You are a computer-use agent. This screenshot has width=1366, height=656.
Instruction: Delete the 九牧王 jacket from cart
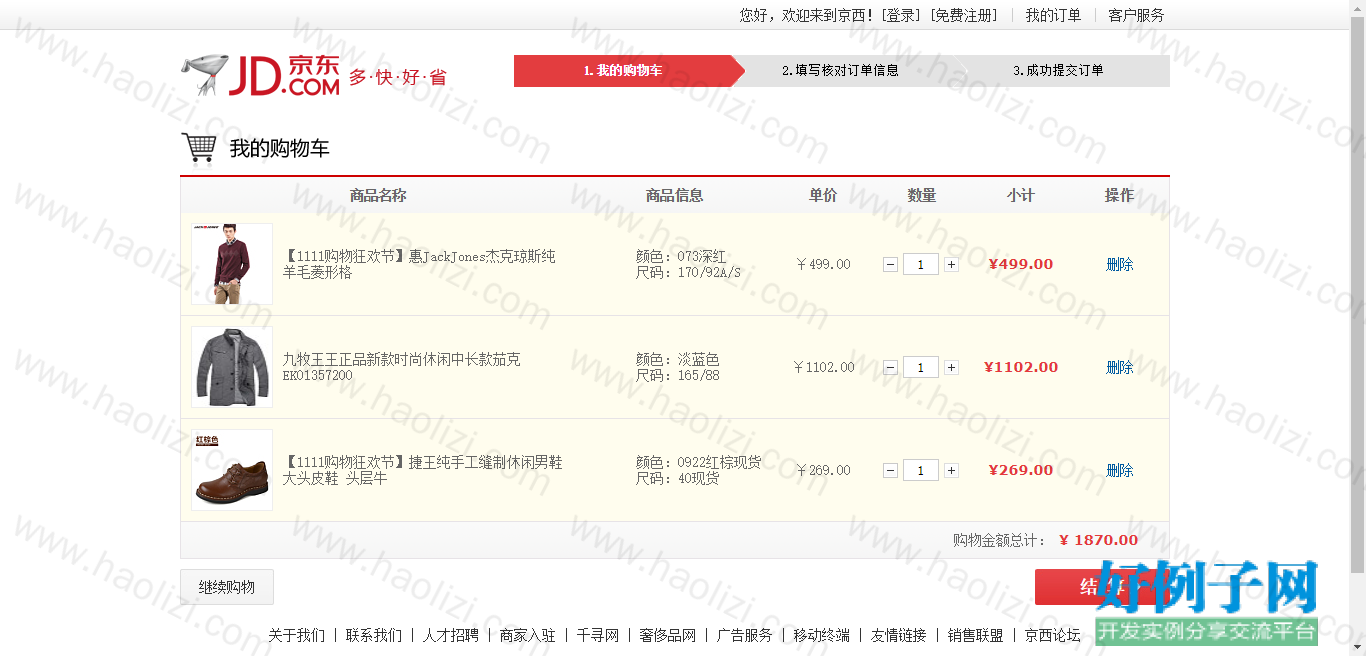coord(1120,368)
